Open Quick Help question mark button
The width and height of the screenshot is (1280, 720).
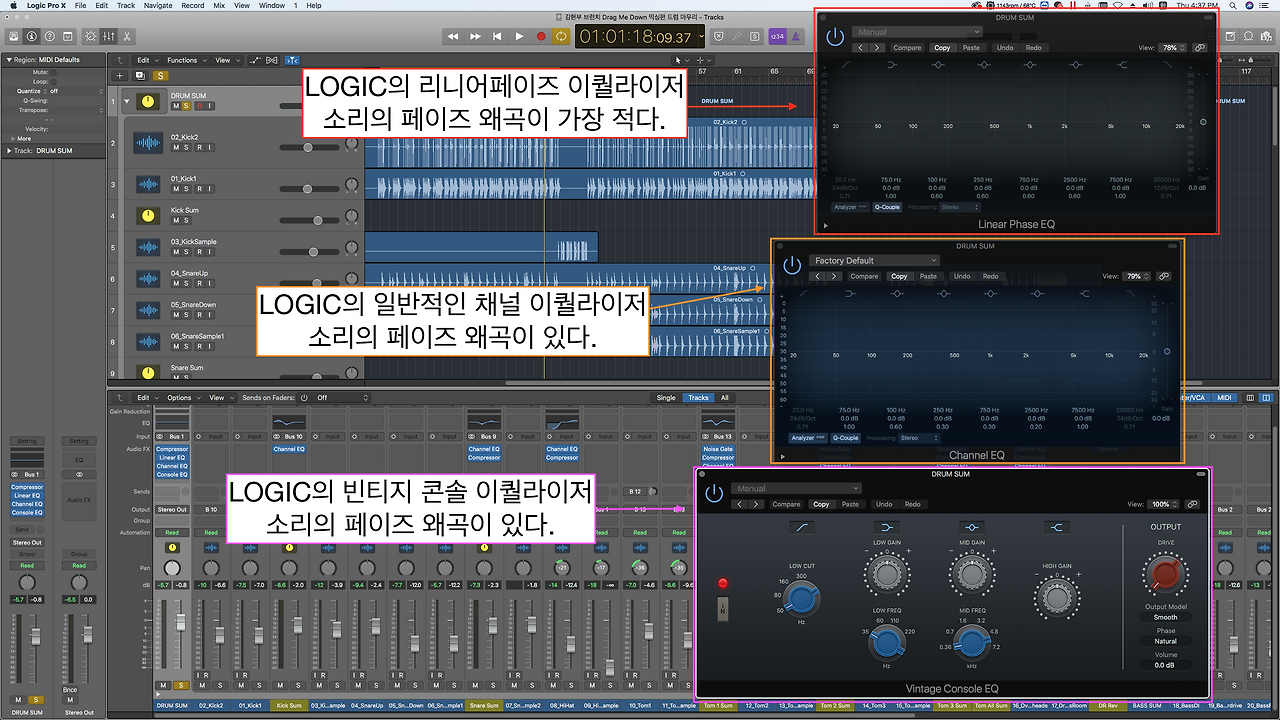pos(51,36)
